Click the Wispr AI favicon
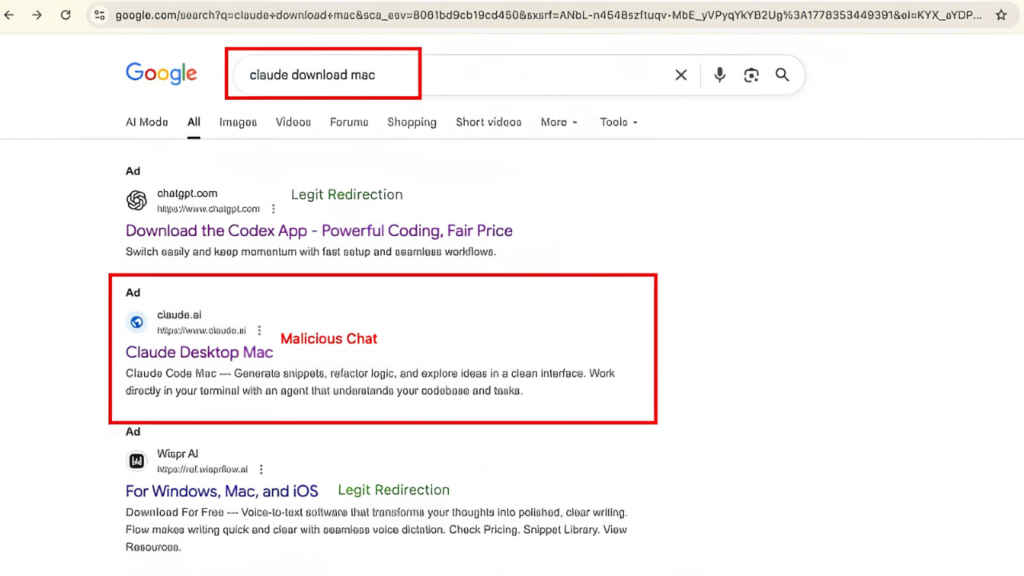 (x=136, y=461)
